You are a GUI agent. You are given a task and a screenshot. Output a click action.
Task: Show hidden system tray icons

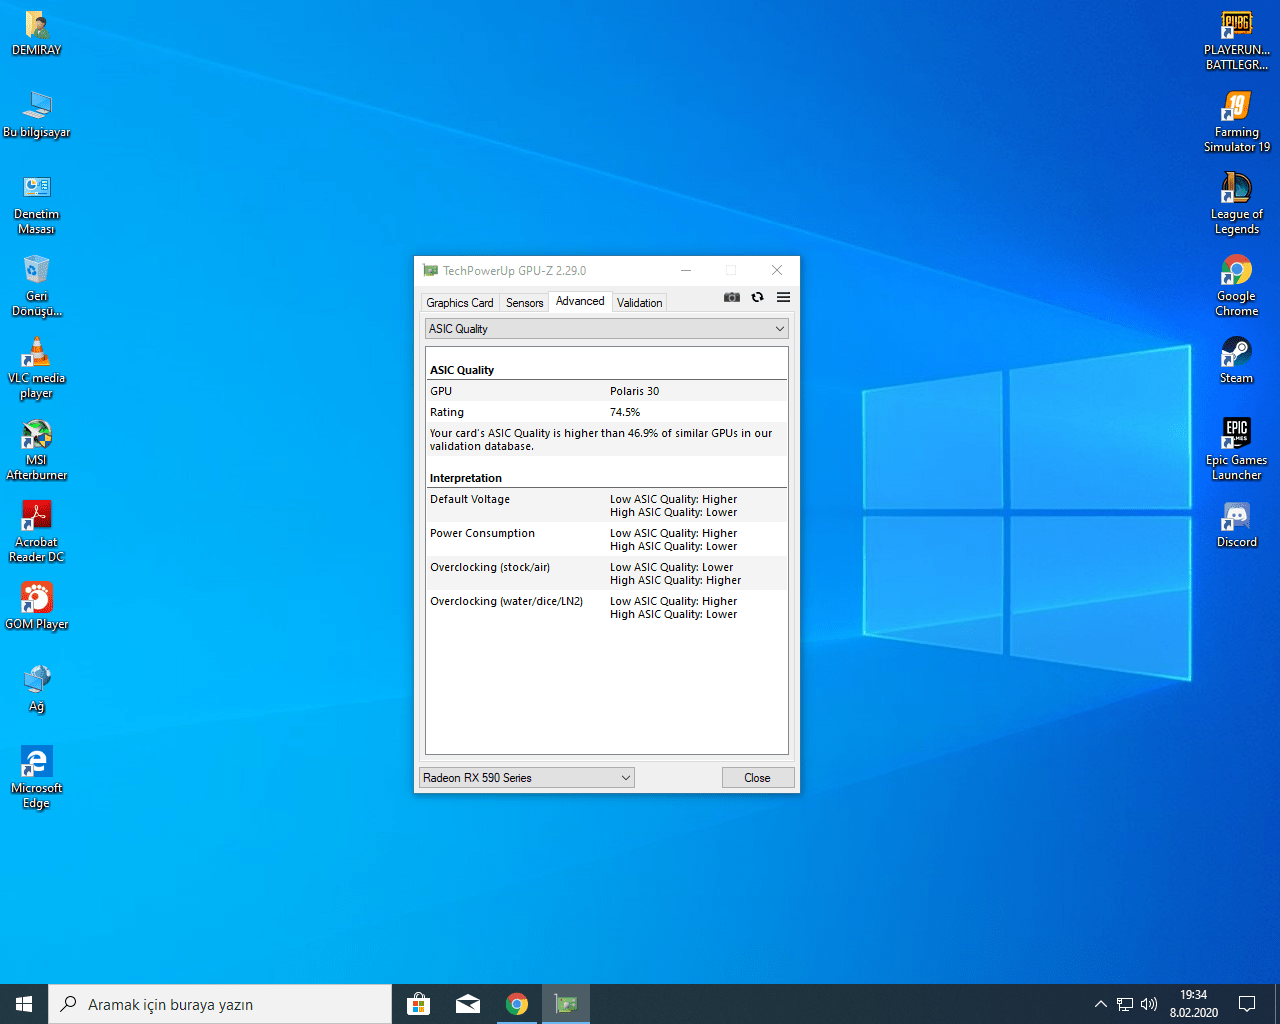click(1100, 1004)
